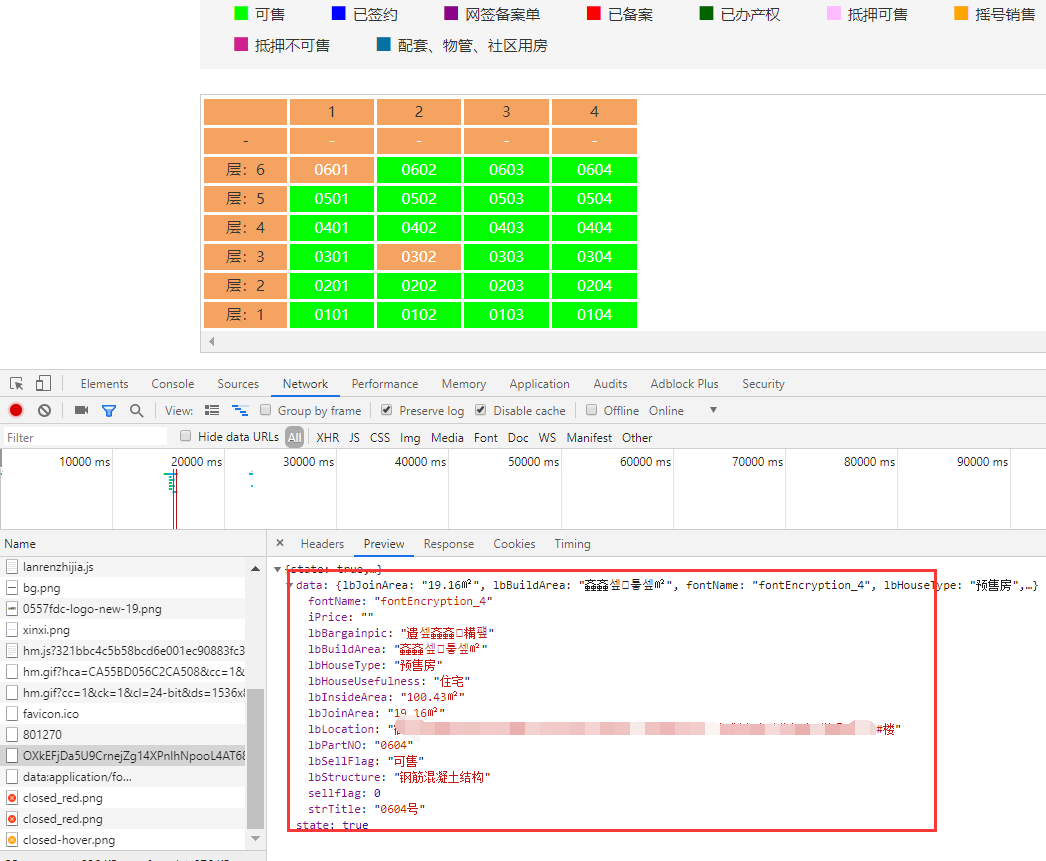Screen dimensions: 1046x861
Task: Switch to the Timing tab
Action: coord(572,544)
